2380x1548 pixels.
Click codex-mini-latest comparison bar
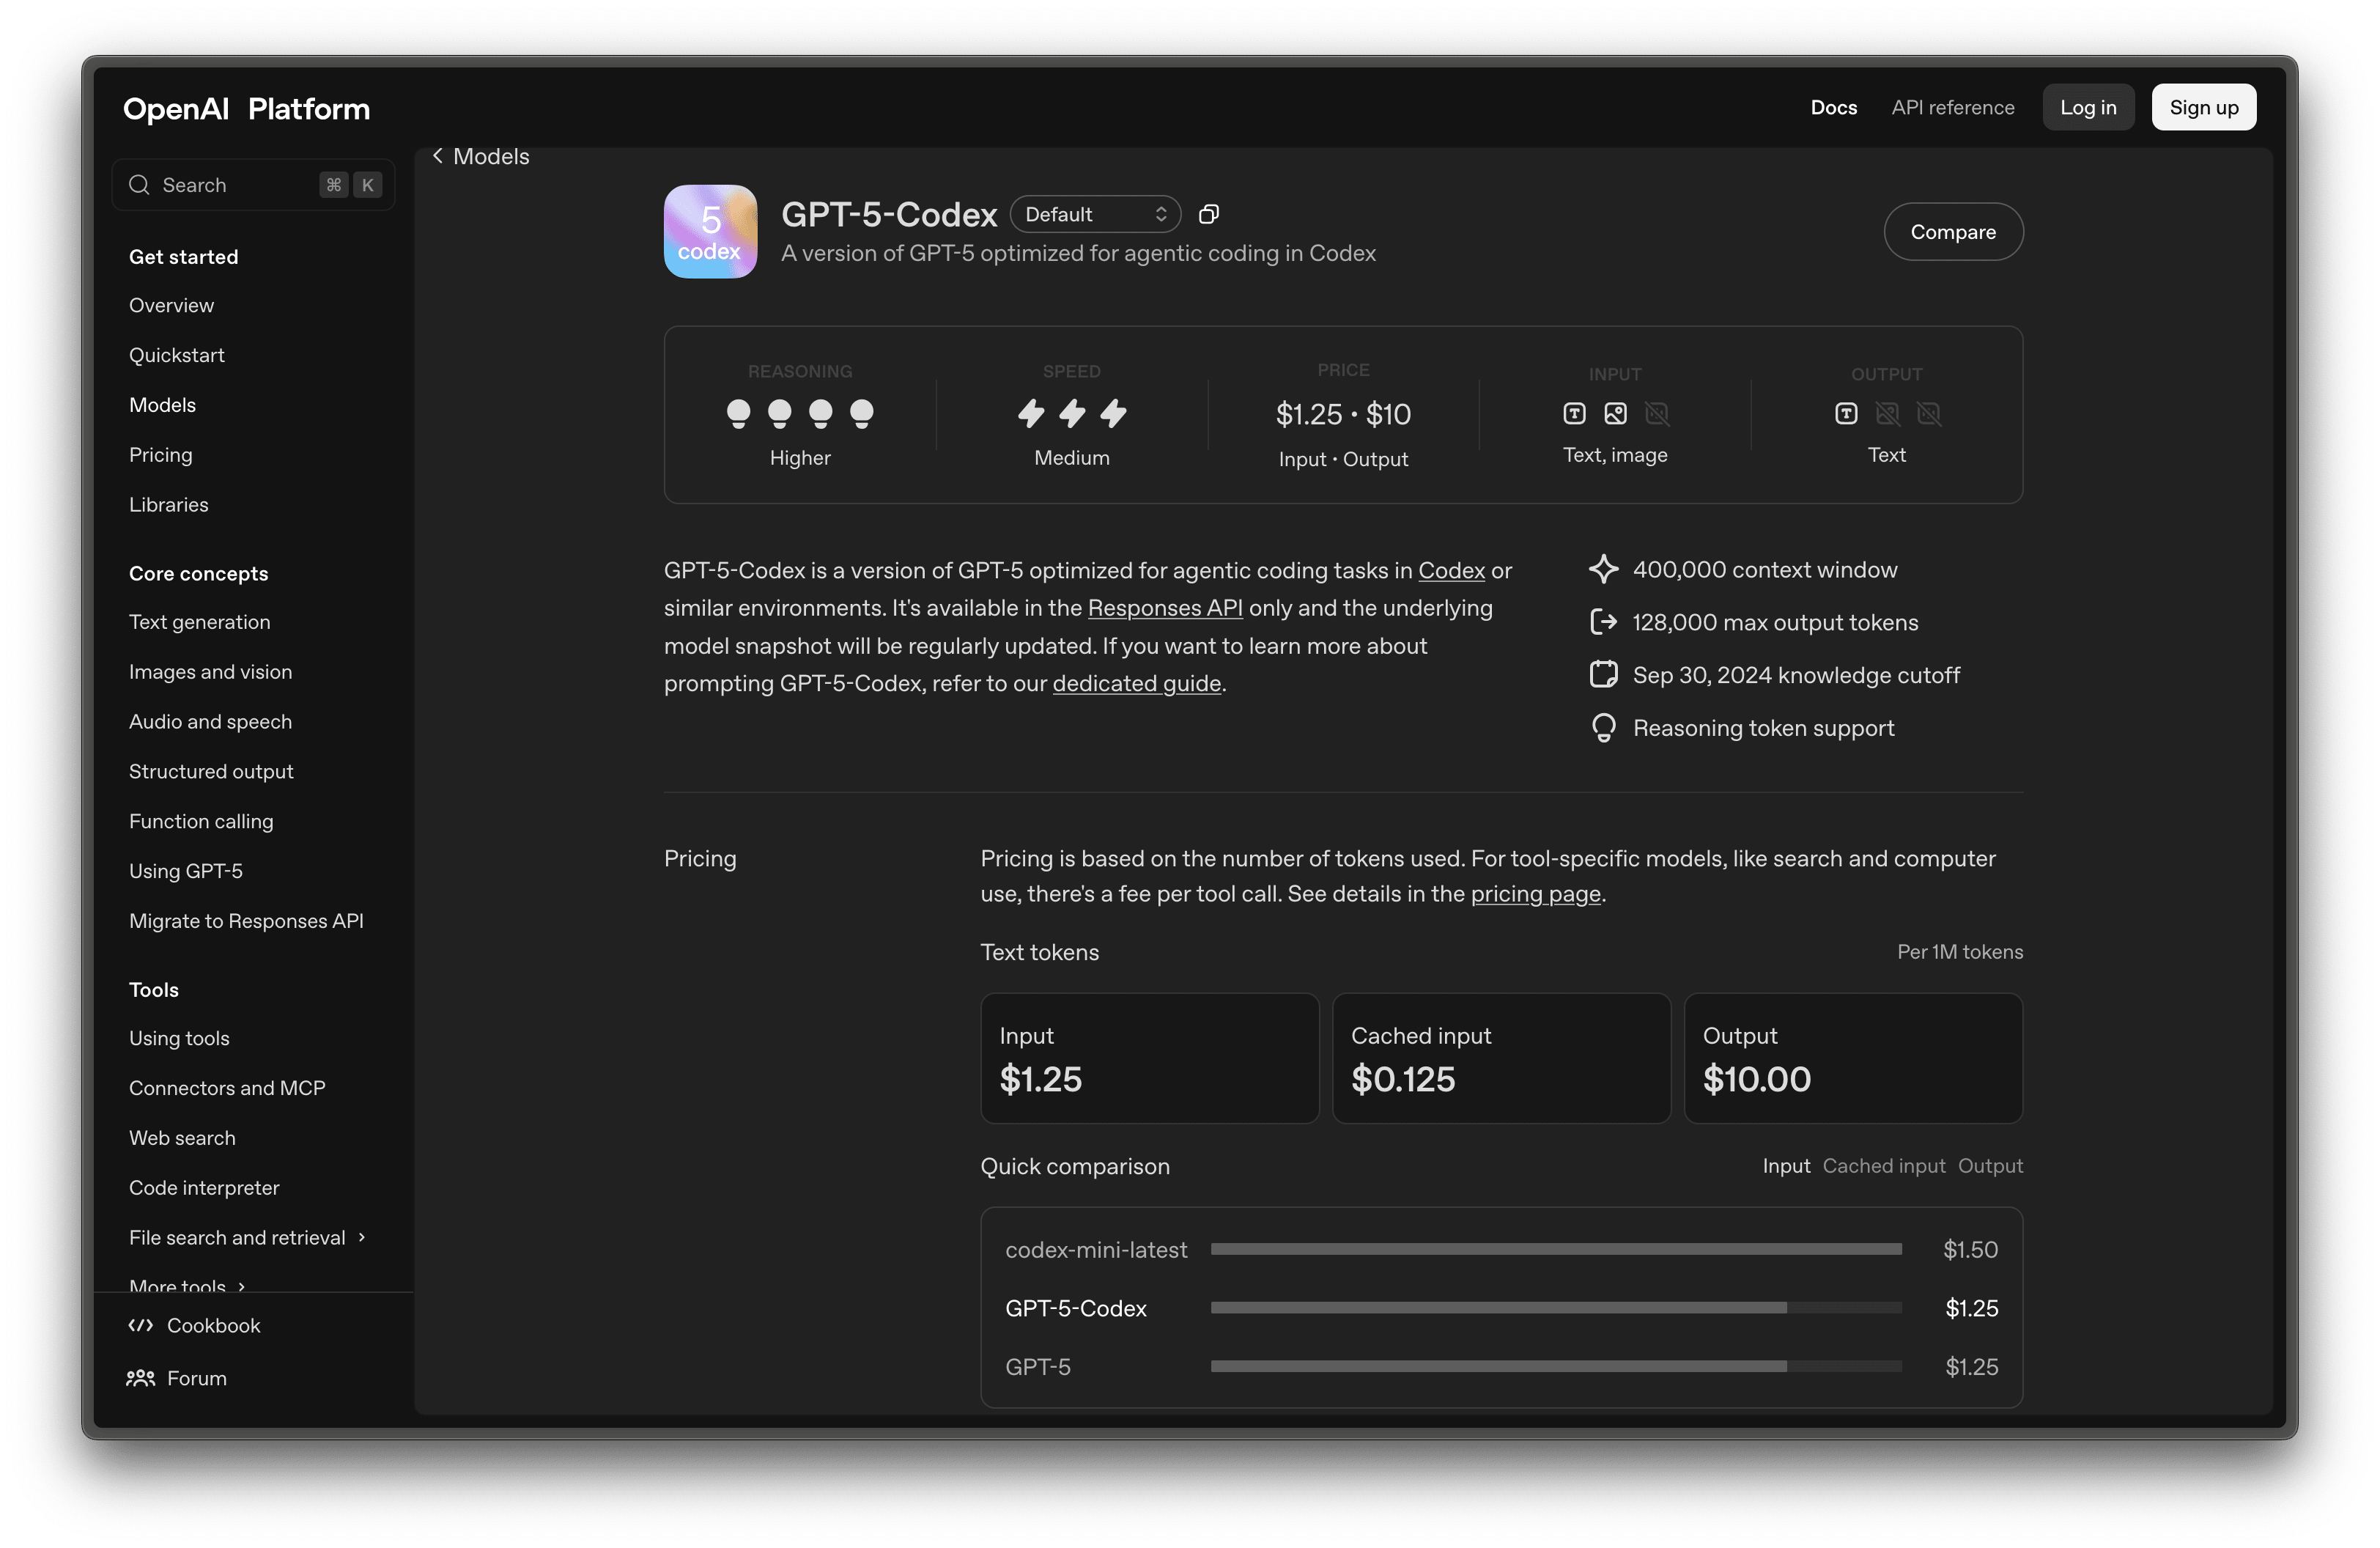coord(1555,1249)
